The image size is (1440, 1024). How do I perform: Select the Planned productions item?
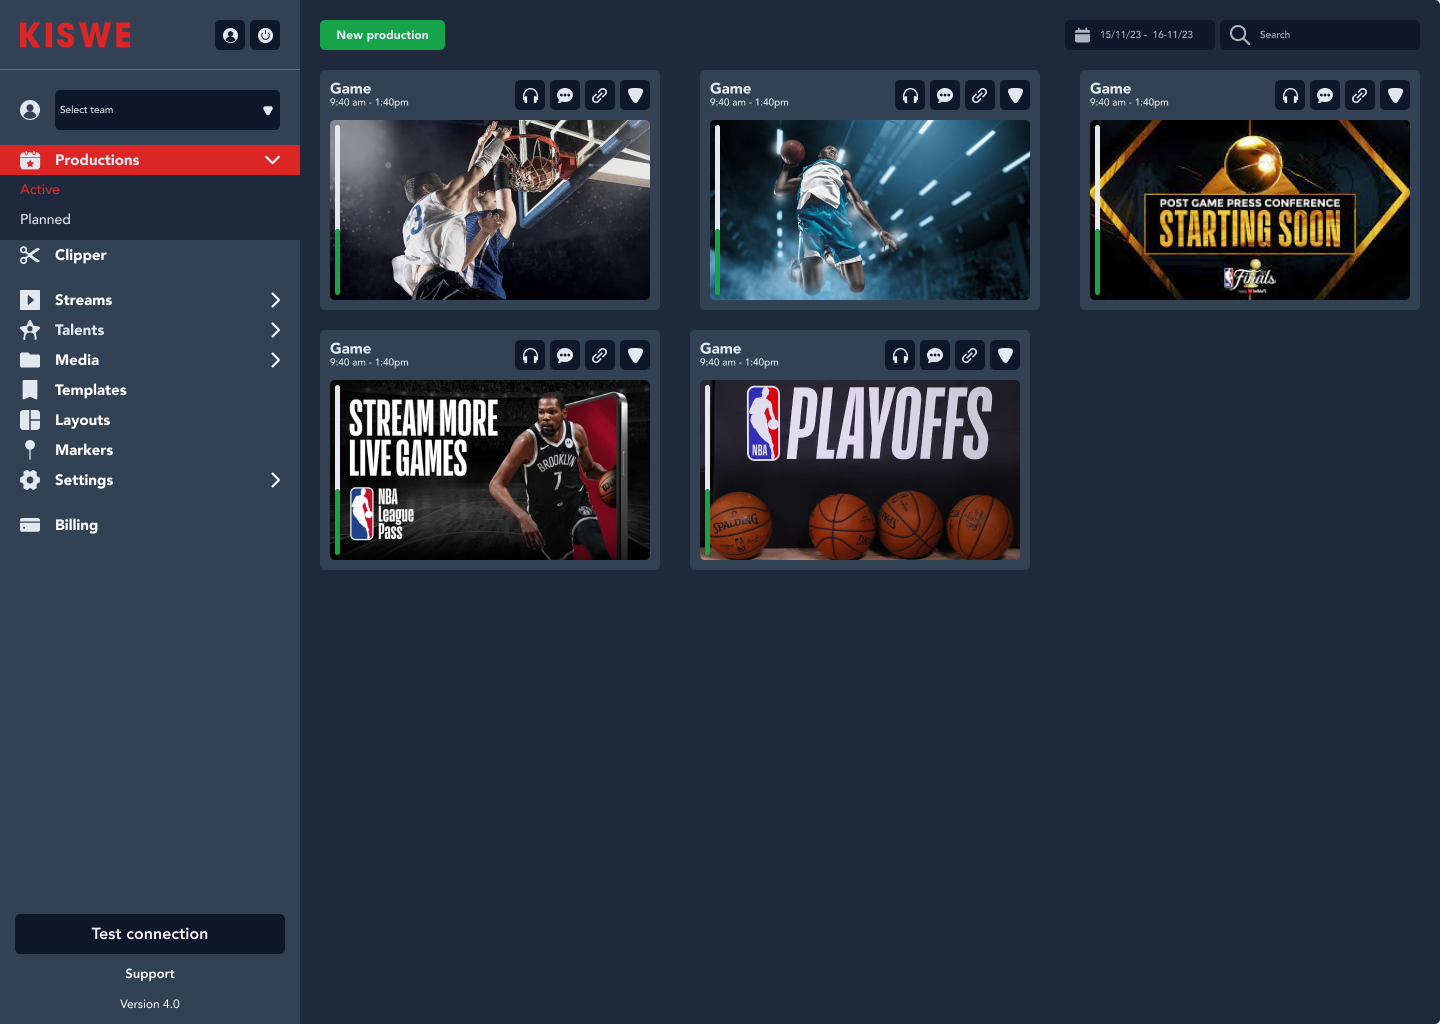tap(45, 219)
